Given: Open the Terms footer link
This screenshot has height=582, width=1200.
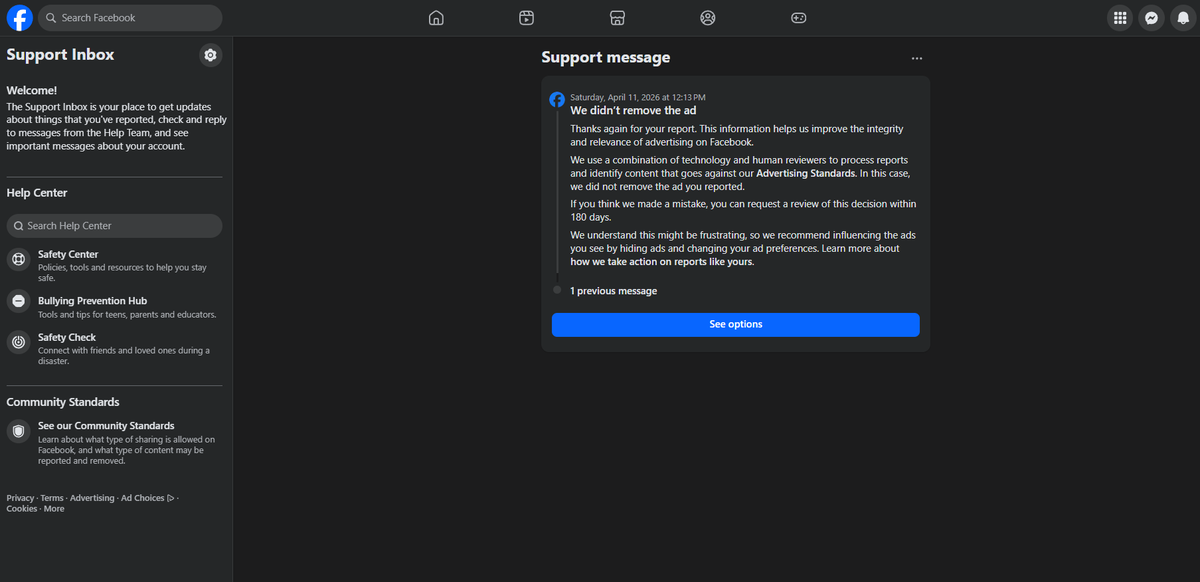Looking at the screenshot, I should 52,498.
